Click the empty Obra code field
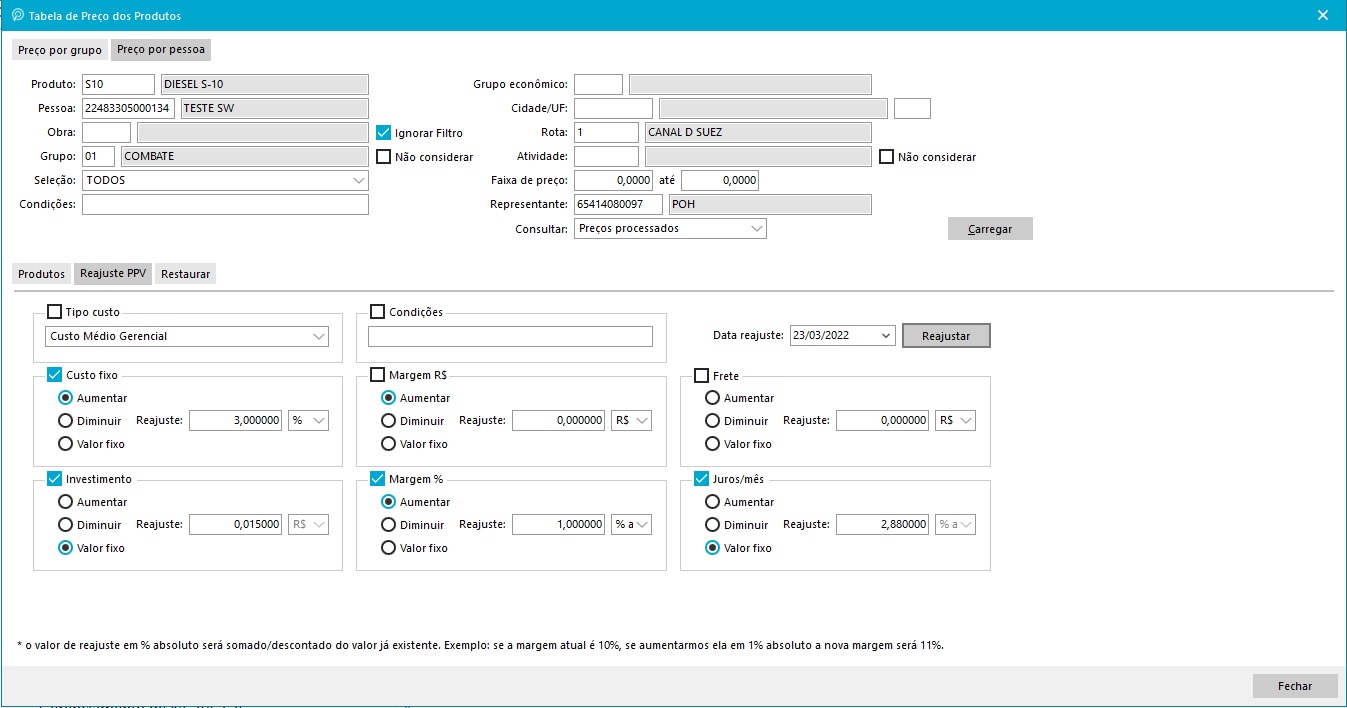 tap(106, 132)
